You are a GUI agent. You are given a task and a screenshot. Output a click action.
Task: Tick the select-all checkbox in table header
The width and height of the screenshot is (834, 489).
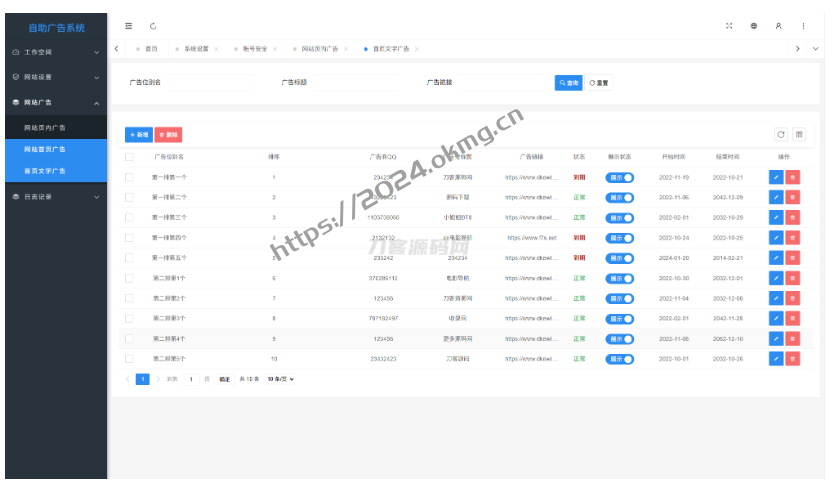(129, 157)
